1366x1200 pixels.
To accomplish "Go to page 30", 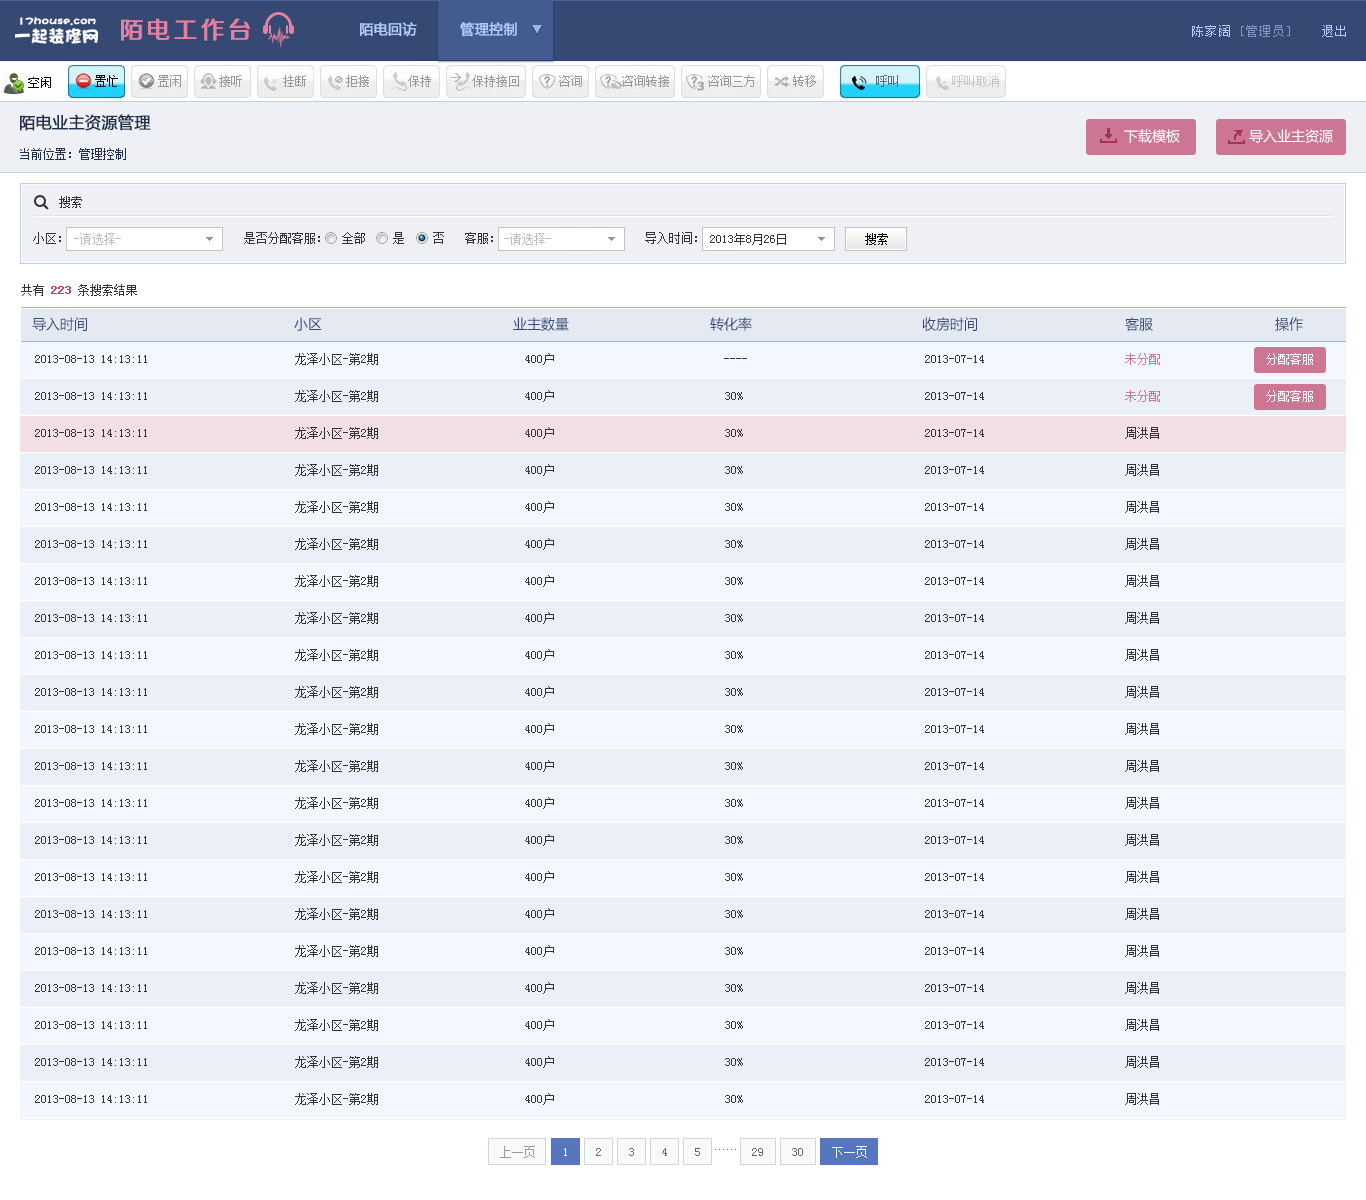I will (797, 1152).
